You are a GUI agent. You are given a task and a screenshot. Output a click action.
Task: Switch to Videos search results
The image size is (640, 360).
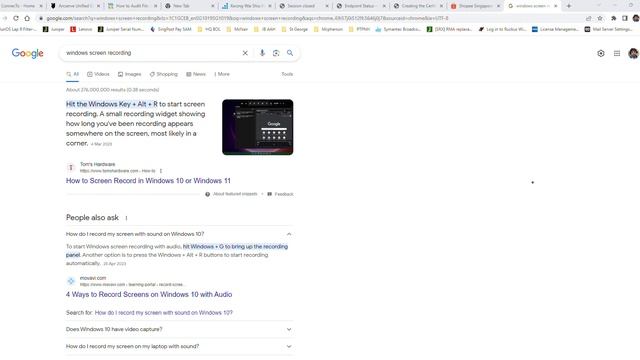tap(98, 74)
